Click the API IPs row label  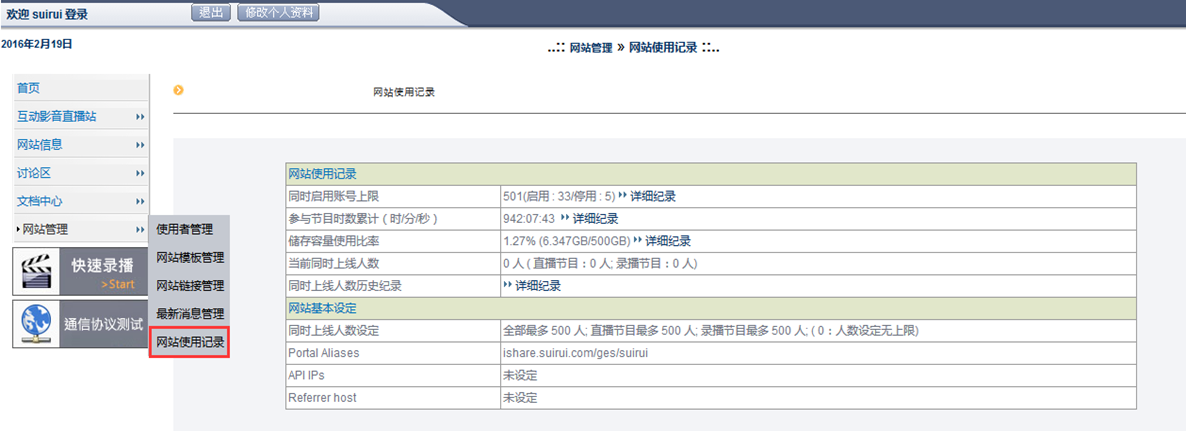click(x=307, y=375)
